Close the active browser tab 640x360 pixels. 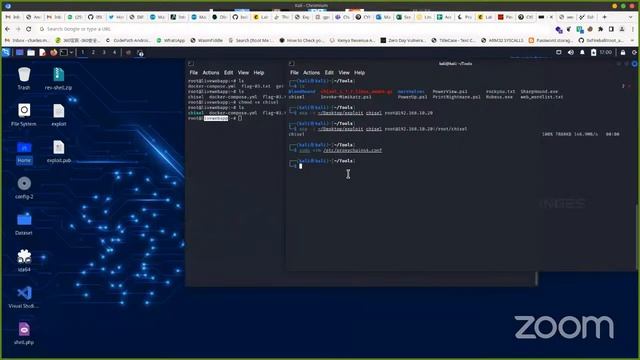click(551, 17)
